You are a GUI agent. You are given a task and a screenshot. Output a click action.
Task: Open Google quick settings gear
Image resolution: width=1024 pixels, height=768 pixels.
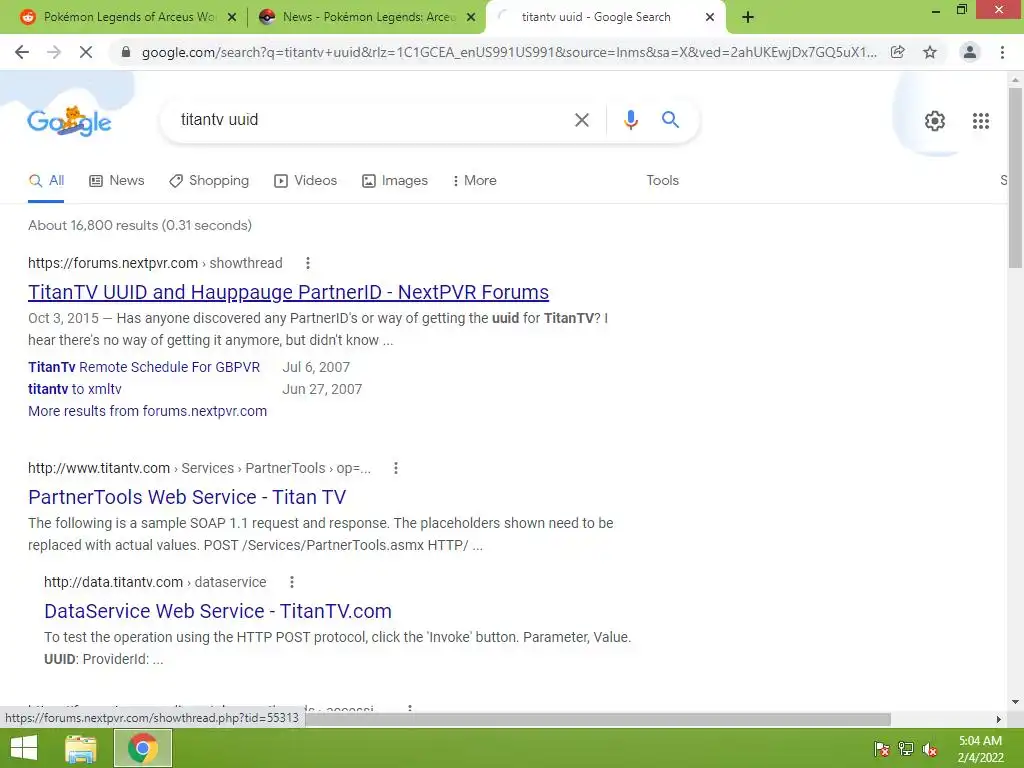935,121
